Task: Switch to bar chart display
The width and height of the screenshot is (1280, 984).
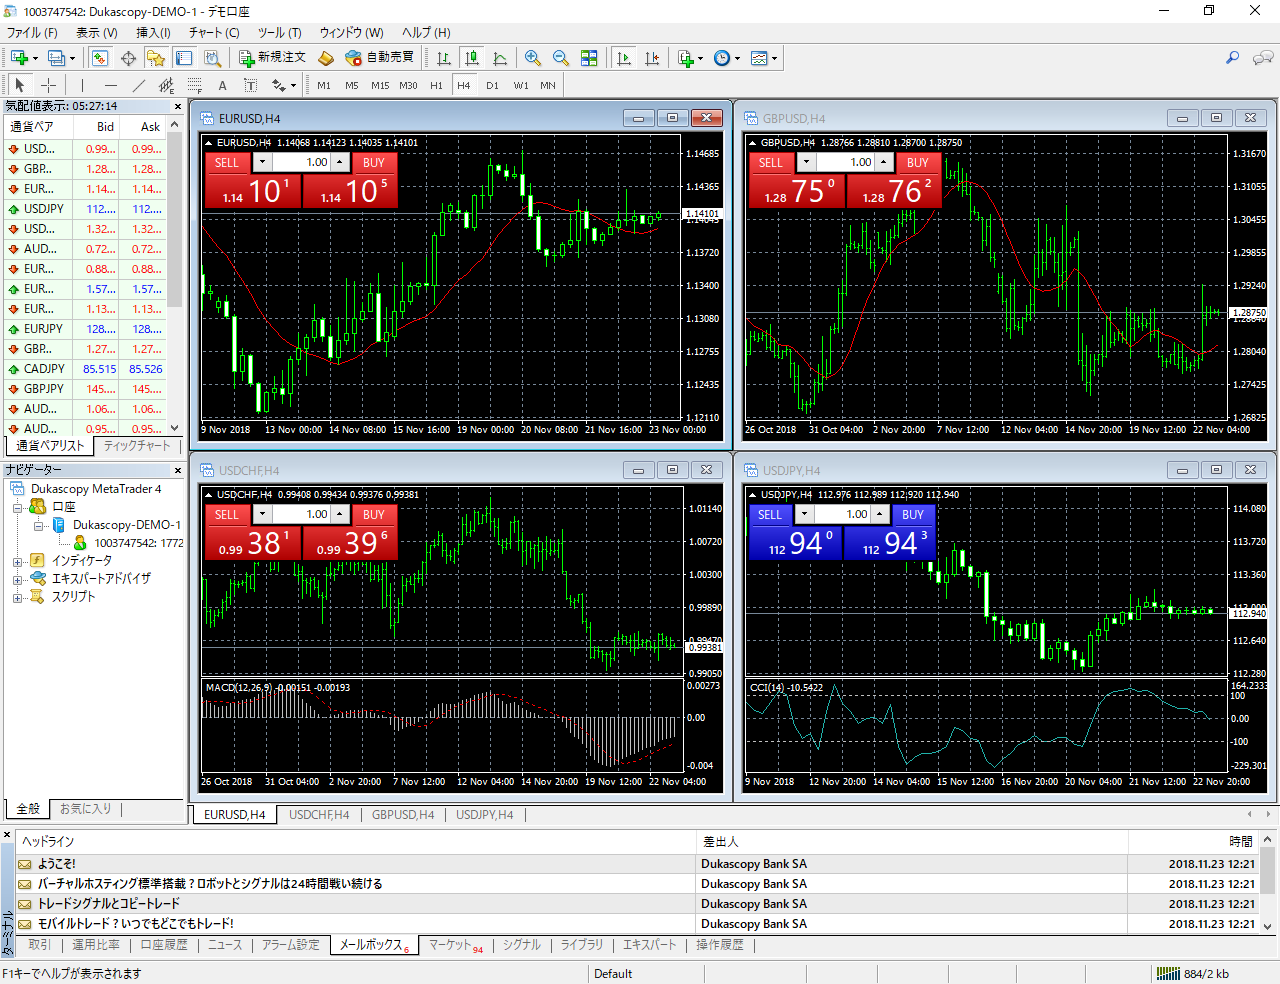Action: (x=444, y=58)
